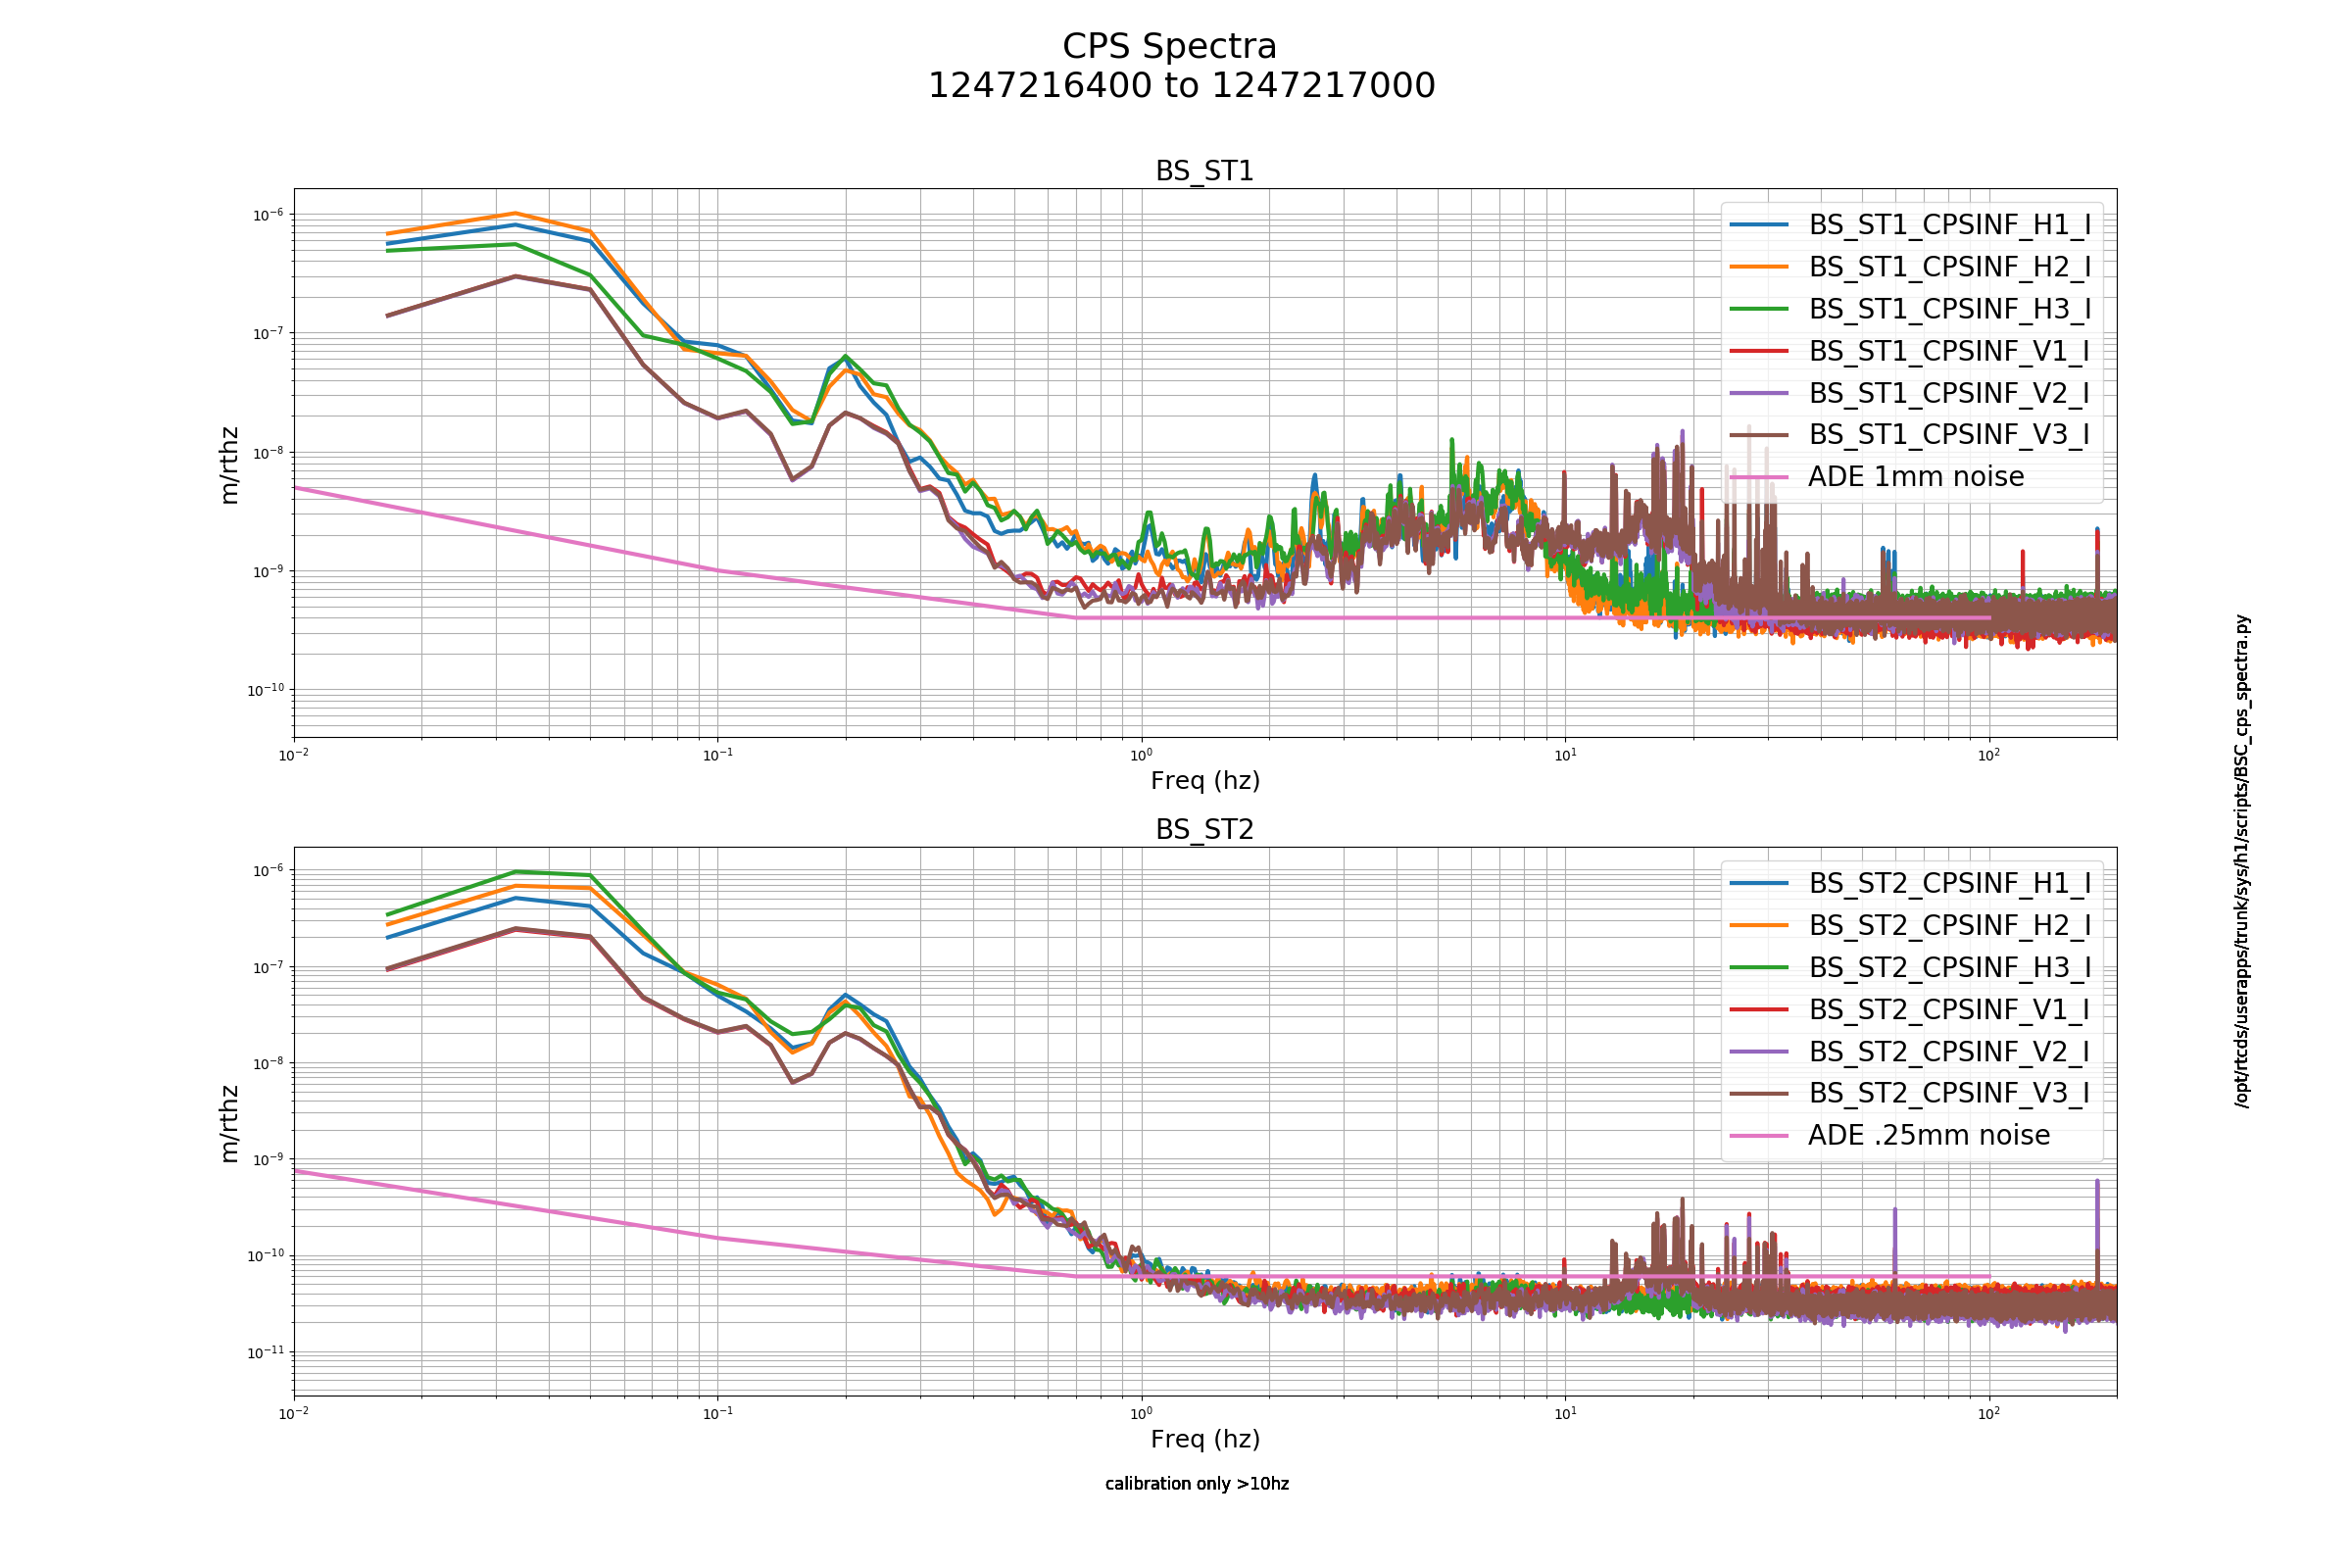Screen dimensions: 2352x1568
Task: Click the 10⁻² x-axis tick label under BS_ST2
Action: 294,1413
